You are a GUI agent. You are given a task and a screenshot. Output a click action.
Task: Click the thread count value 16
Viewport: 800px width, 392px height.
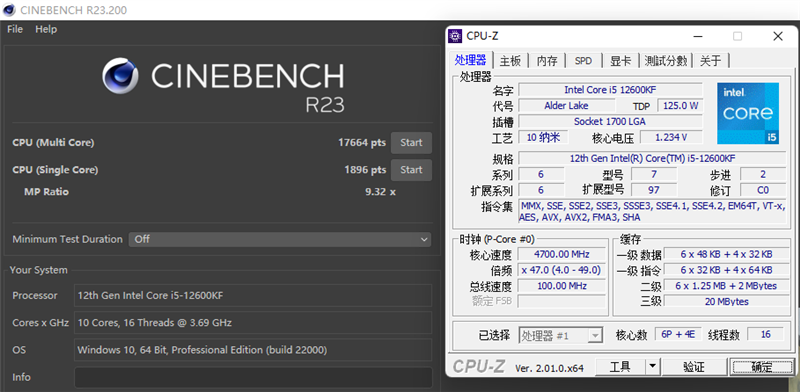[765, 334]
